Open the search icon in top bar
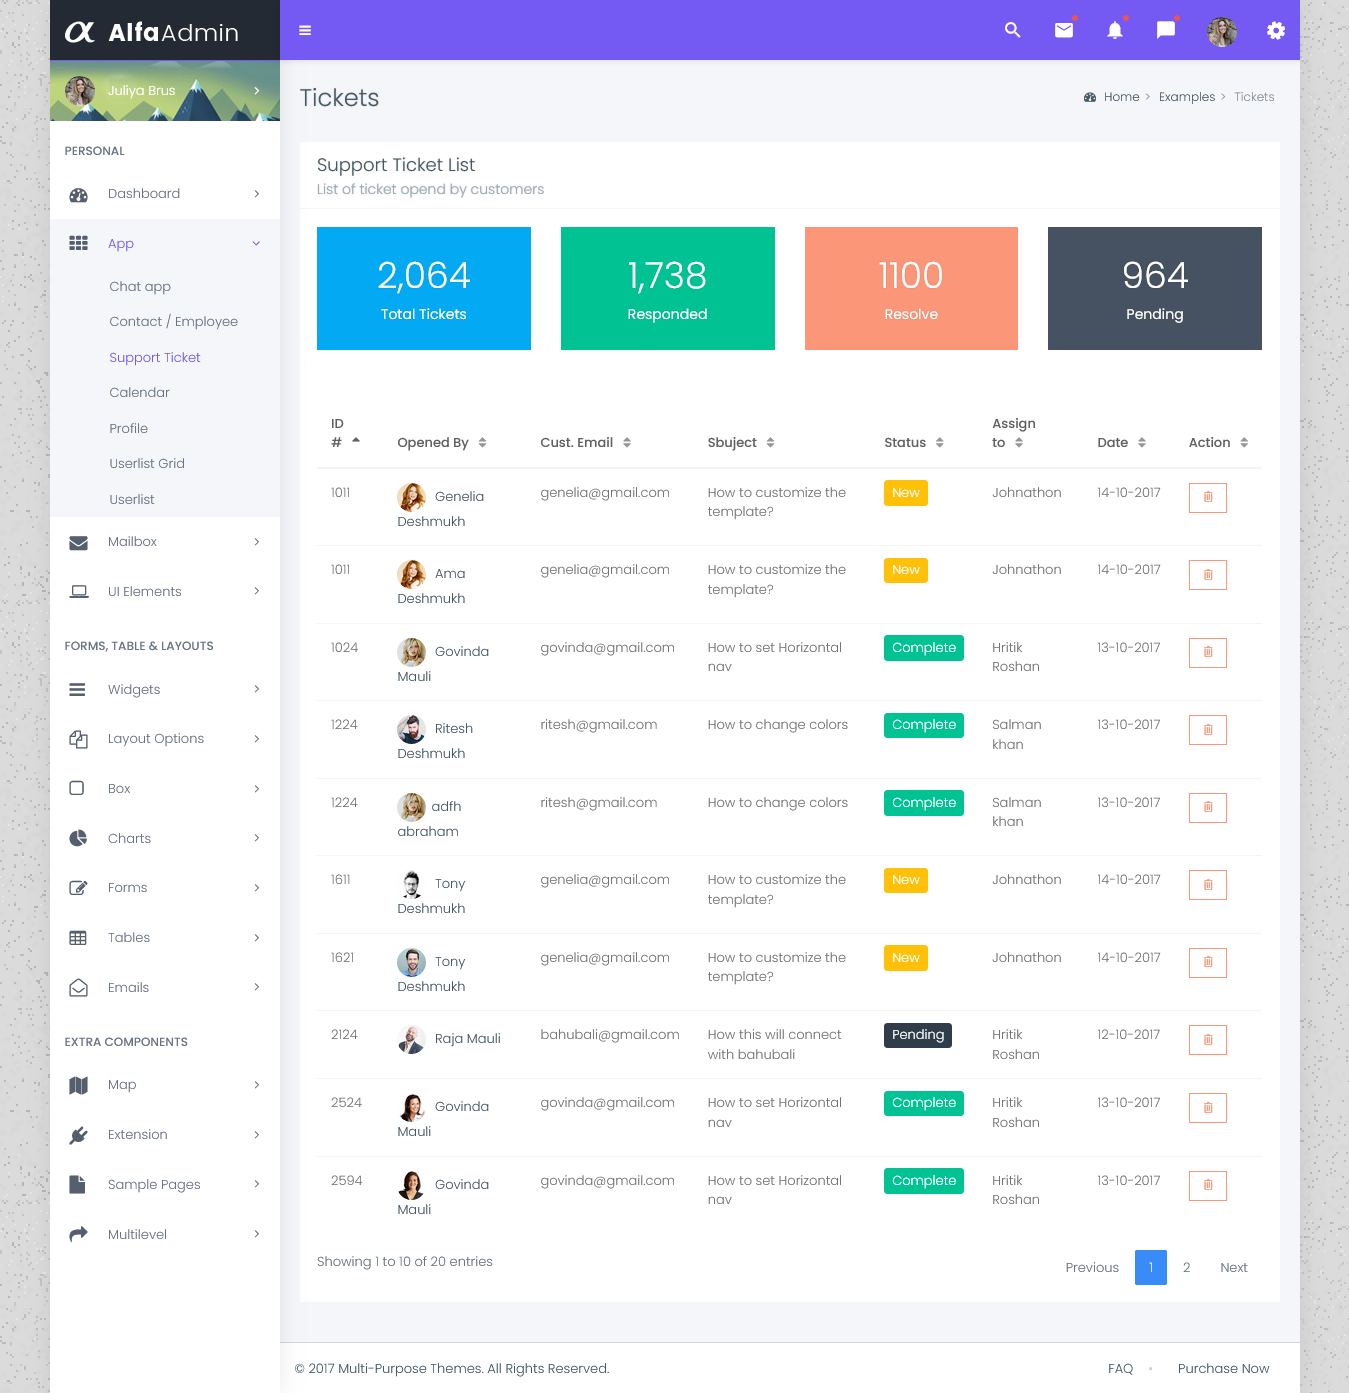The width and height of the screenshot is (1349, 1393). pos(1012,30)
